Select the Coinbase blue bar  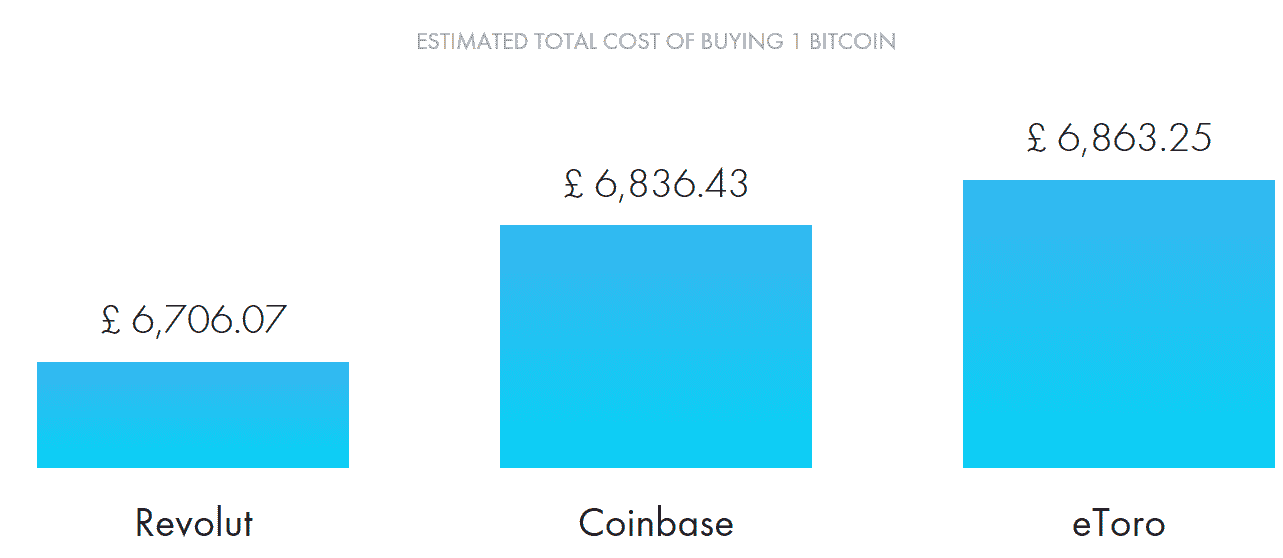[x=656, y=346]
